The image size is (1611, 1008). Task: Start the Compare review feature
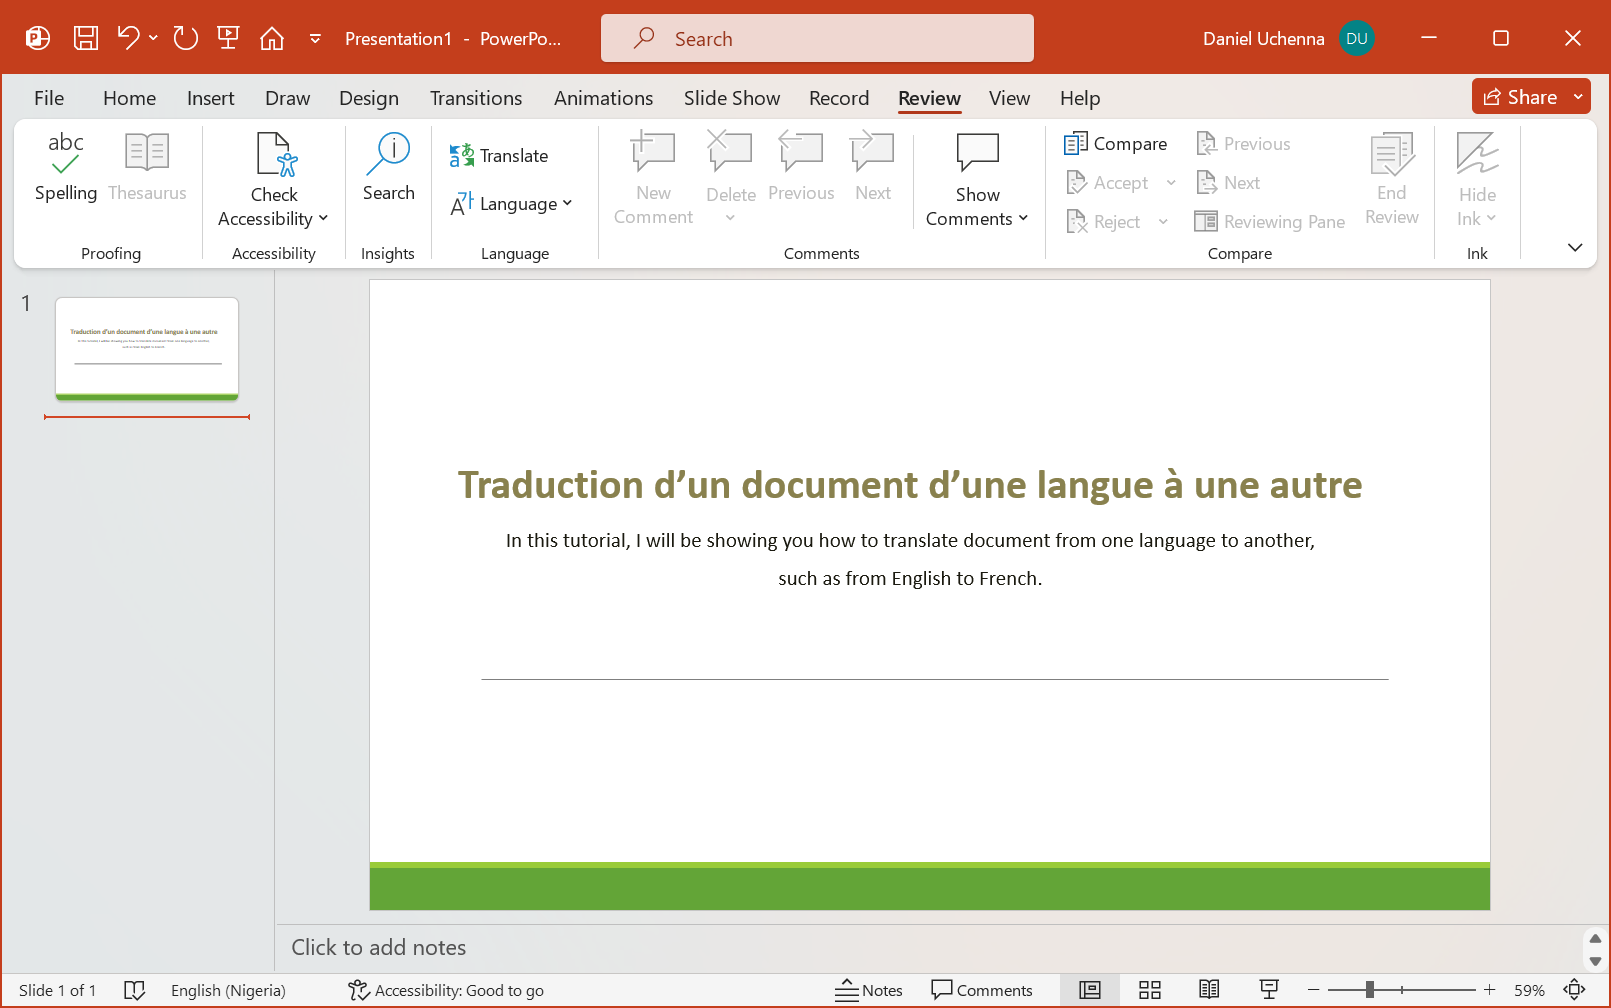pos(1115,143)
